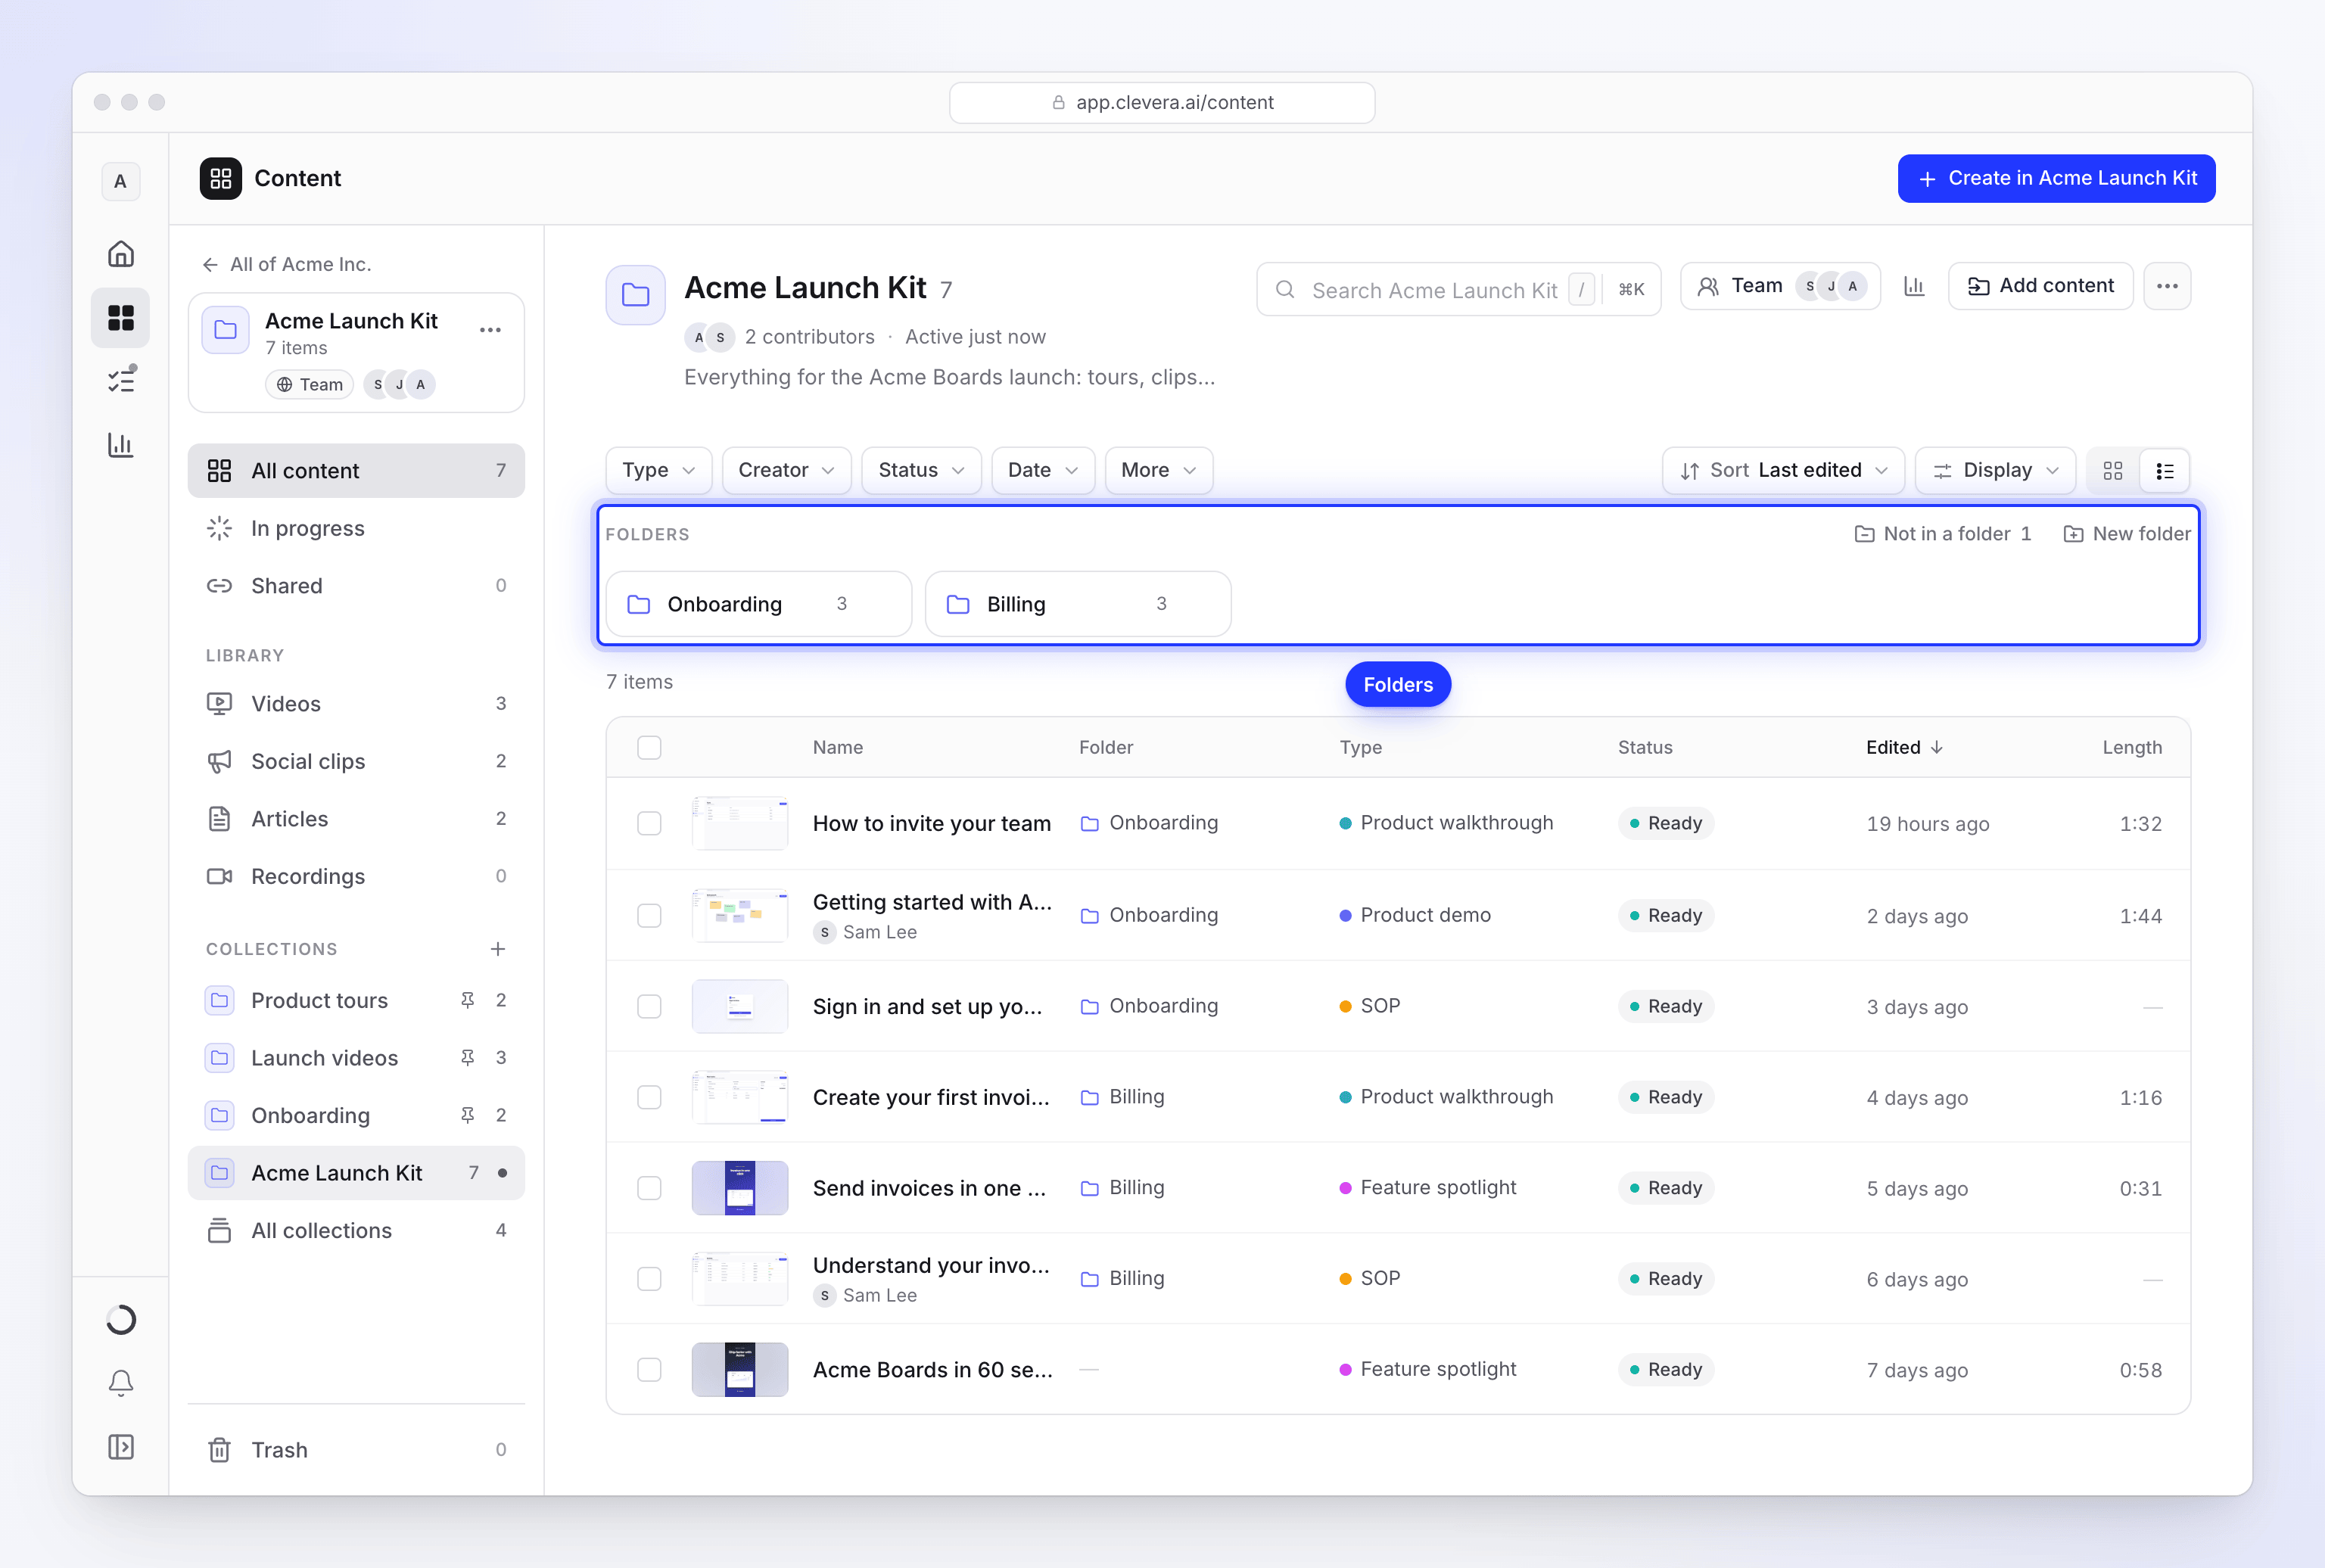Open All collections in sidebar
Viewport: 2325px width, 1568px height.
(356, 1231)
